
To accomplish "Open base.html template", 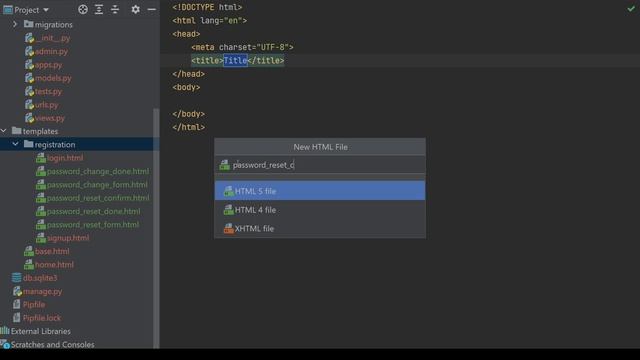I will pyautogui.click(x=52, y=251).
